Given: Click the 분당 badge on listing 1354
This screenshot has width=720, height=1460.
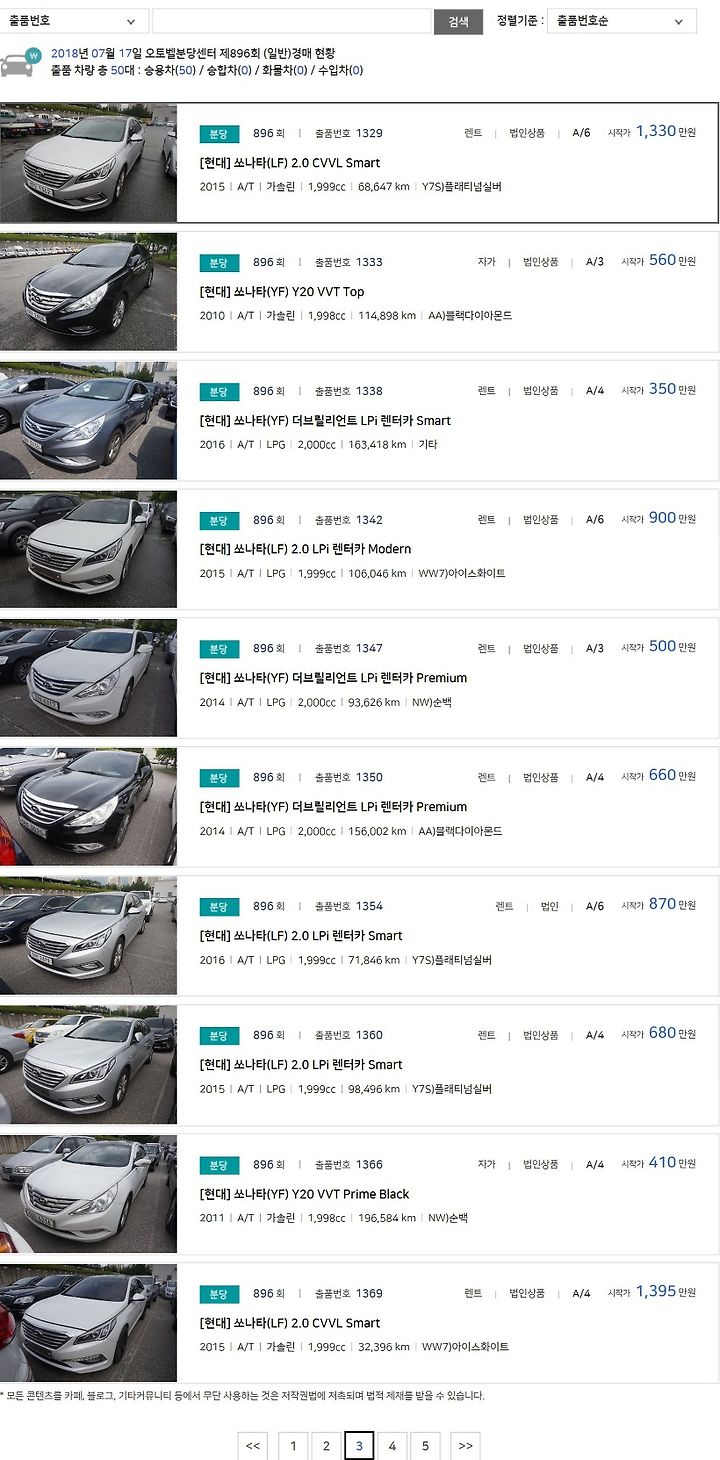Looking at the screenshot, I should [x=218, y=907].
